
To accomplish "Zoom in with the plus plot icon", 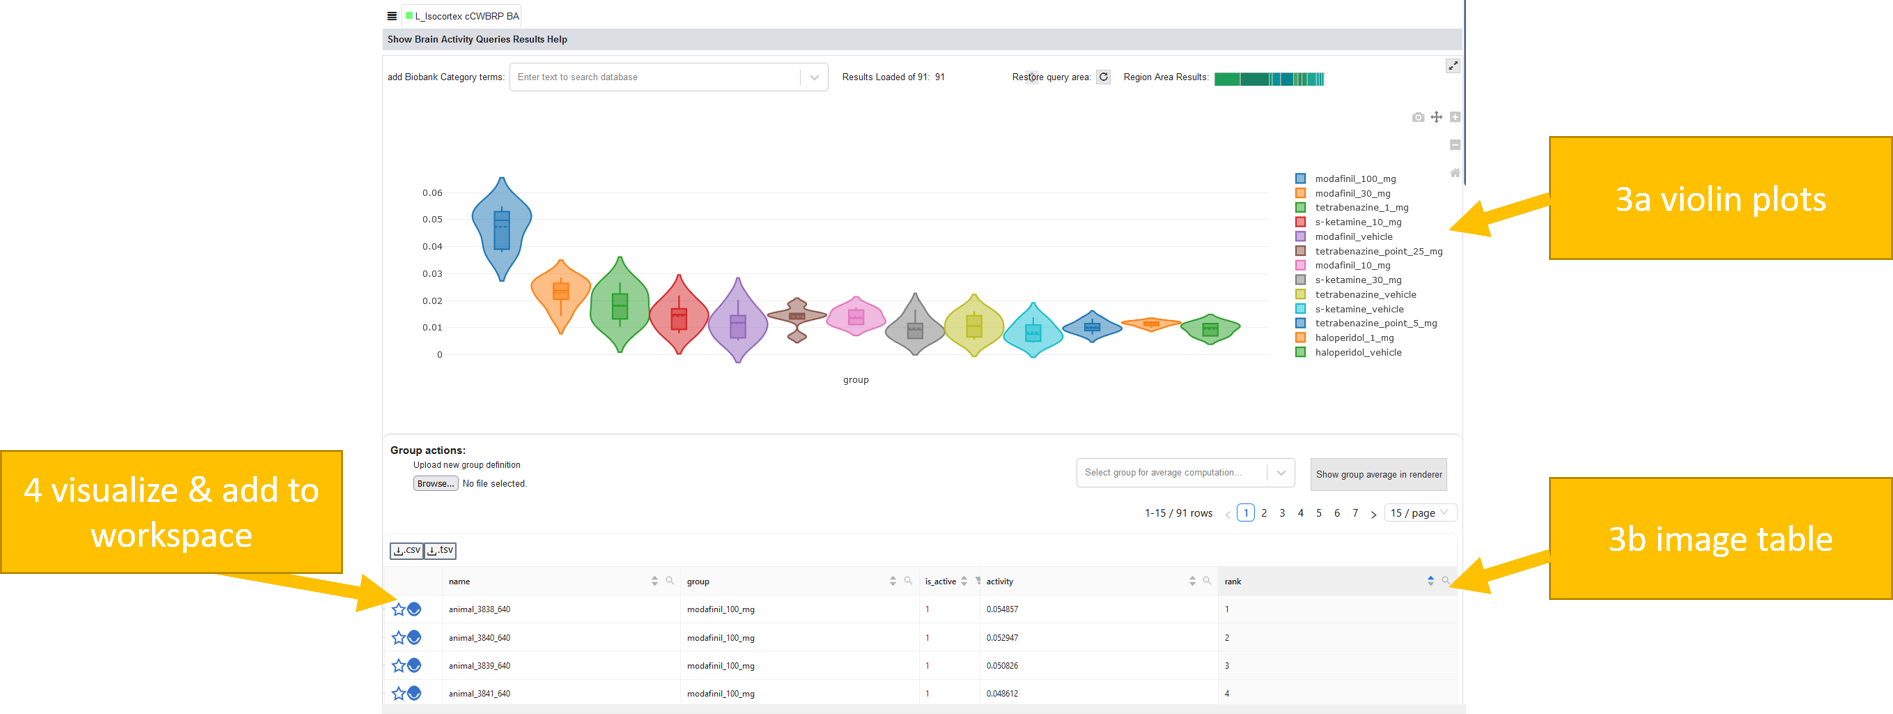I will (x=1455, y=117).
